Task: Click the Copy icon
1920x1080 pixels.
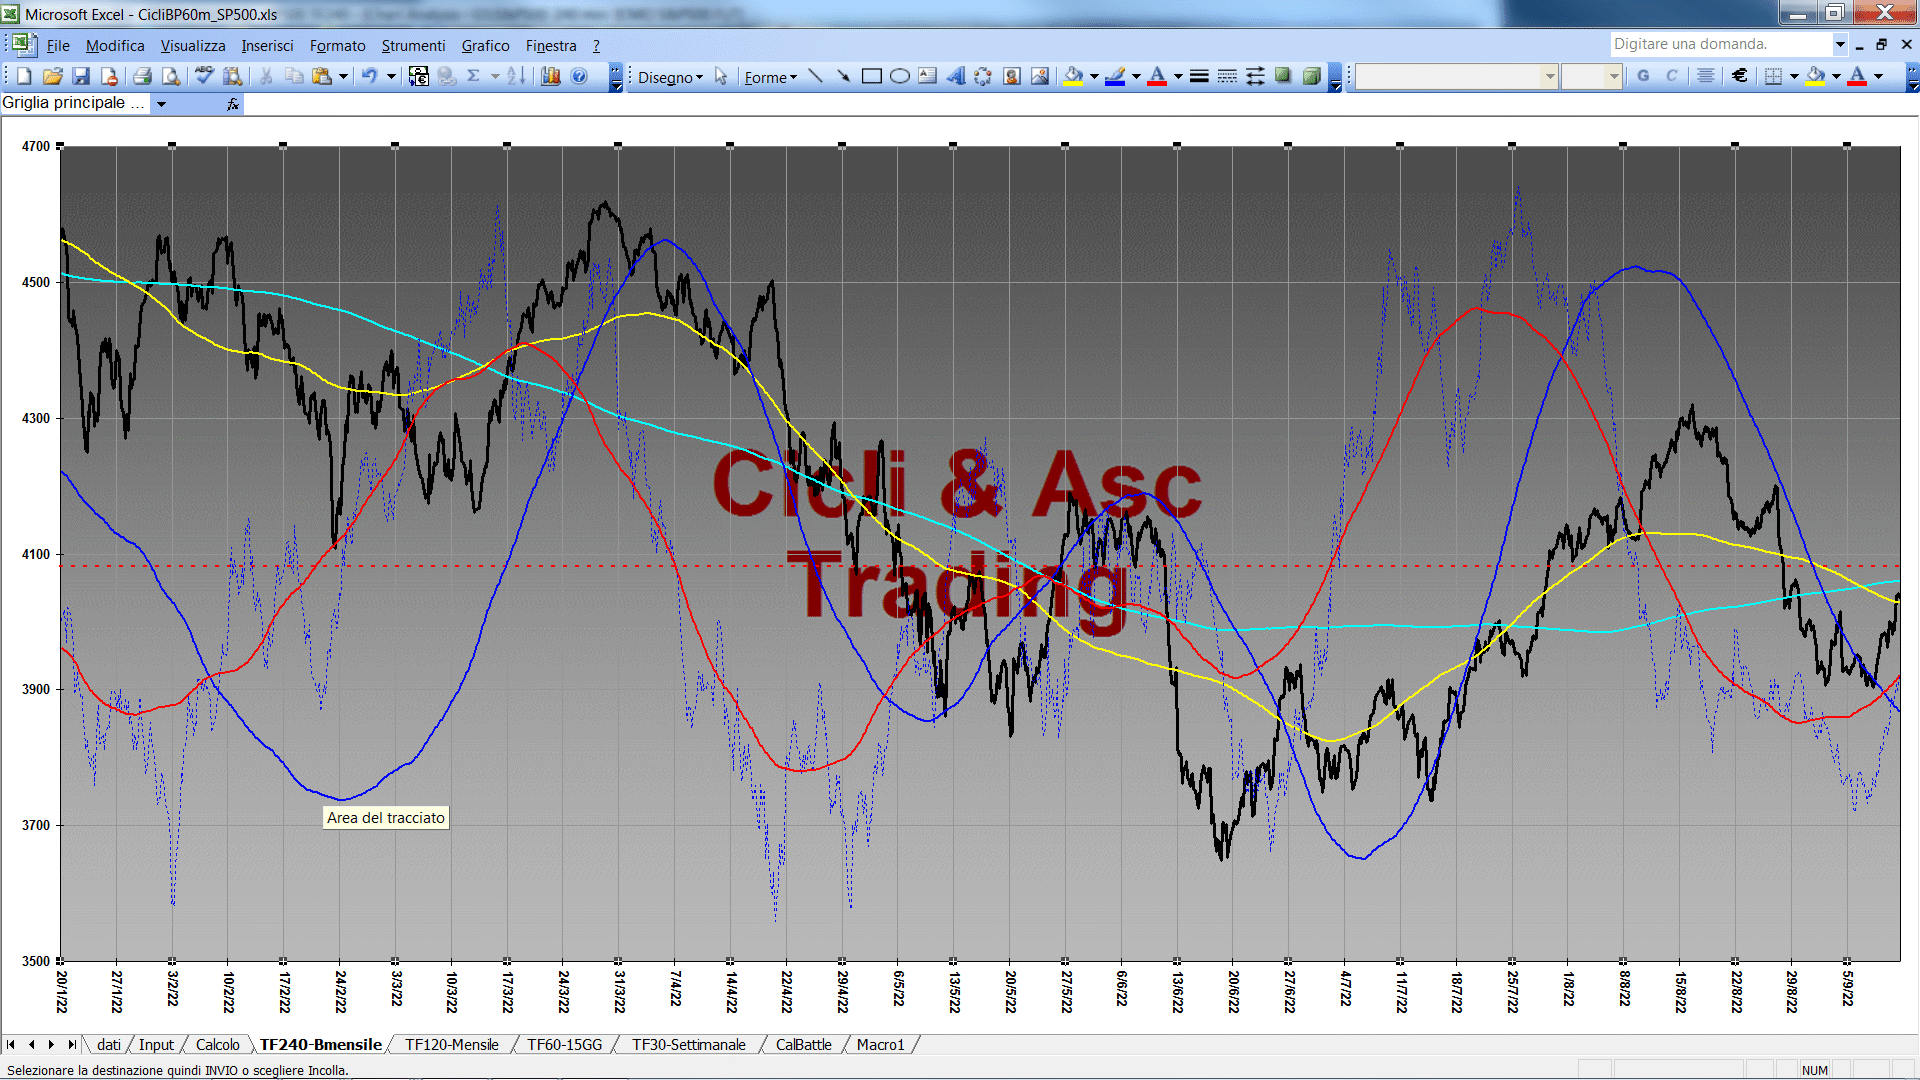Action: (x=294, y=76)
